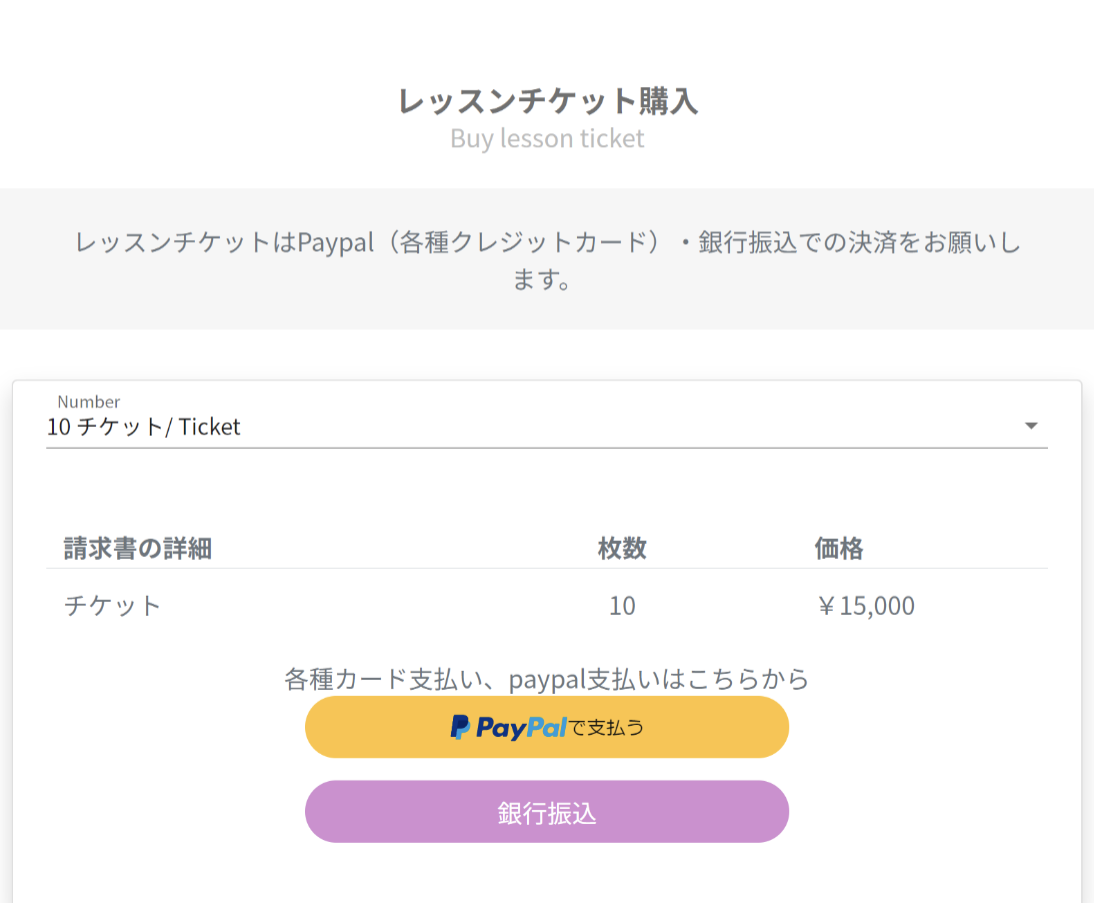1094x918 pixels.
Task: Click the small Number field label
Action: pyautogui.click(x=89, y=402)
